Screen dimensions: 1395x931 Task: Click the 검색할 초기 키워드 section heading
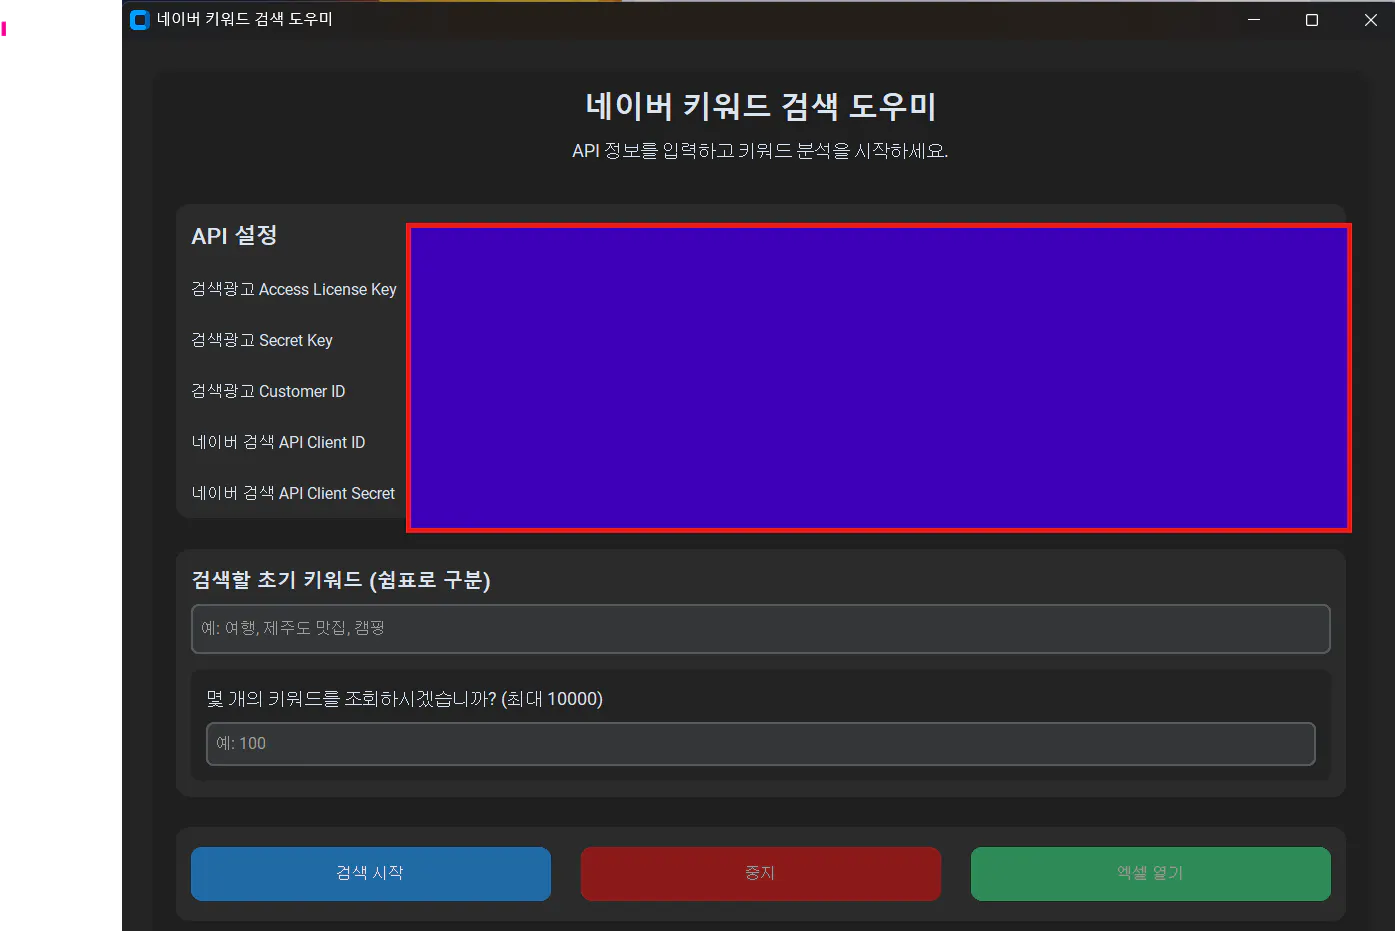coord(340,580)
